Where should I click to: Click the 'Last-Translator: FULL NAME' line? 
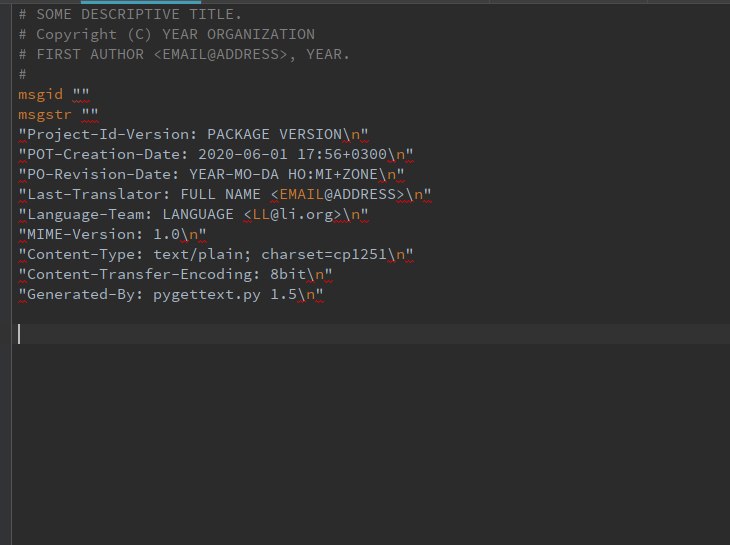click(x=225, y=195)
